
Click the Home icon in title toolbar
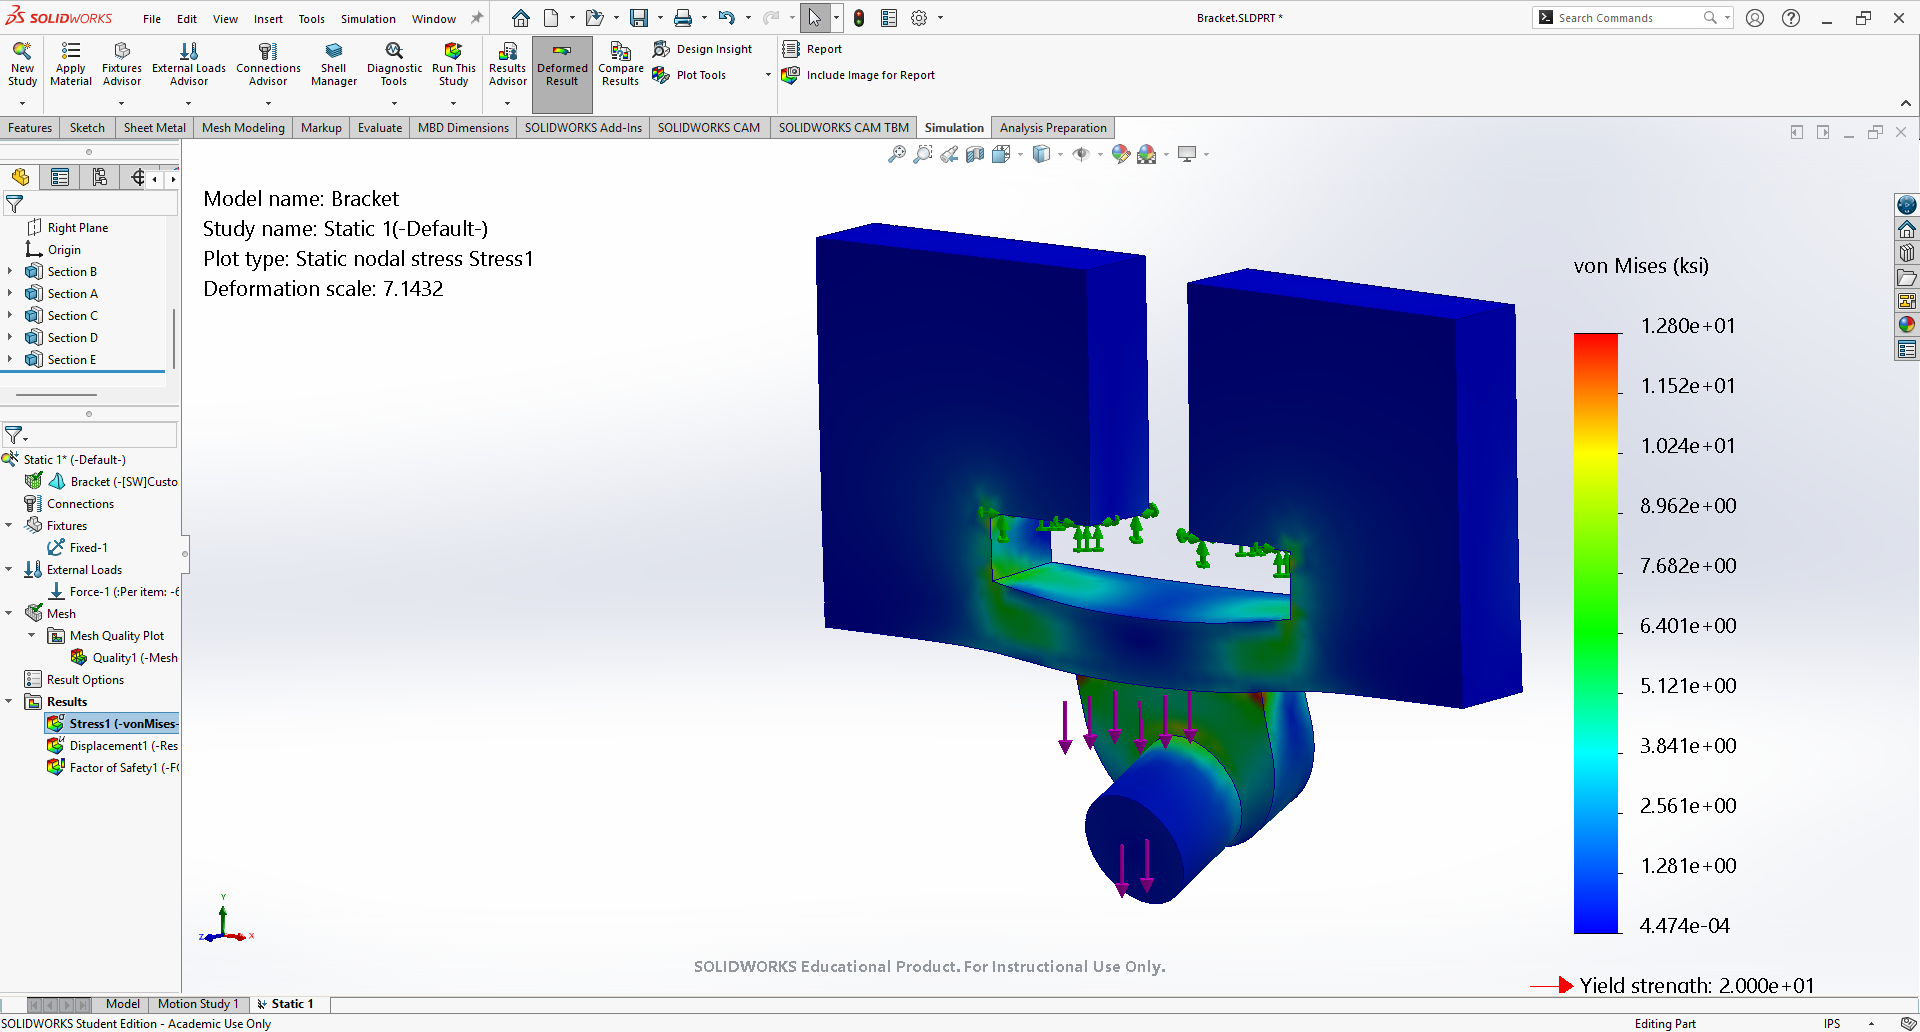521,18
